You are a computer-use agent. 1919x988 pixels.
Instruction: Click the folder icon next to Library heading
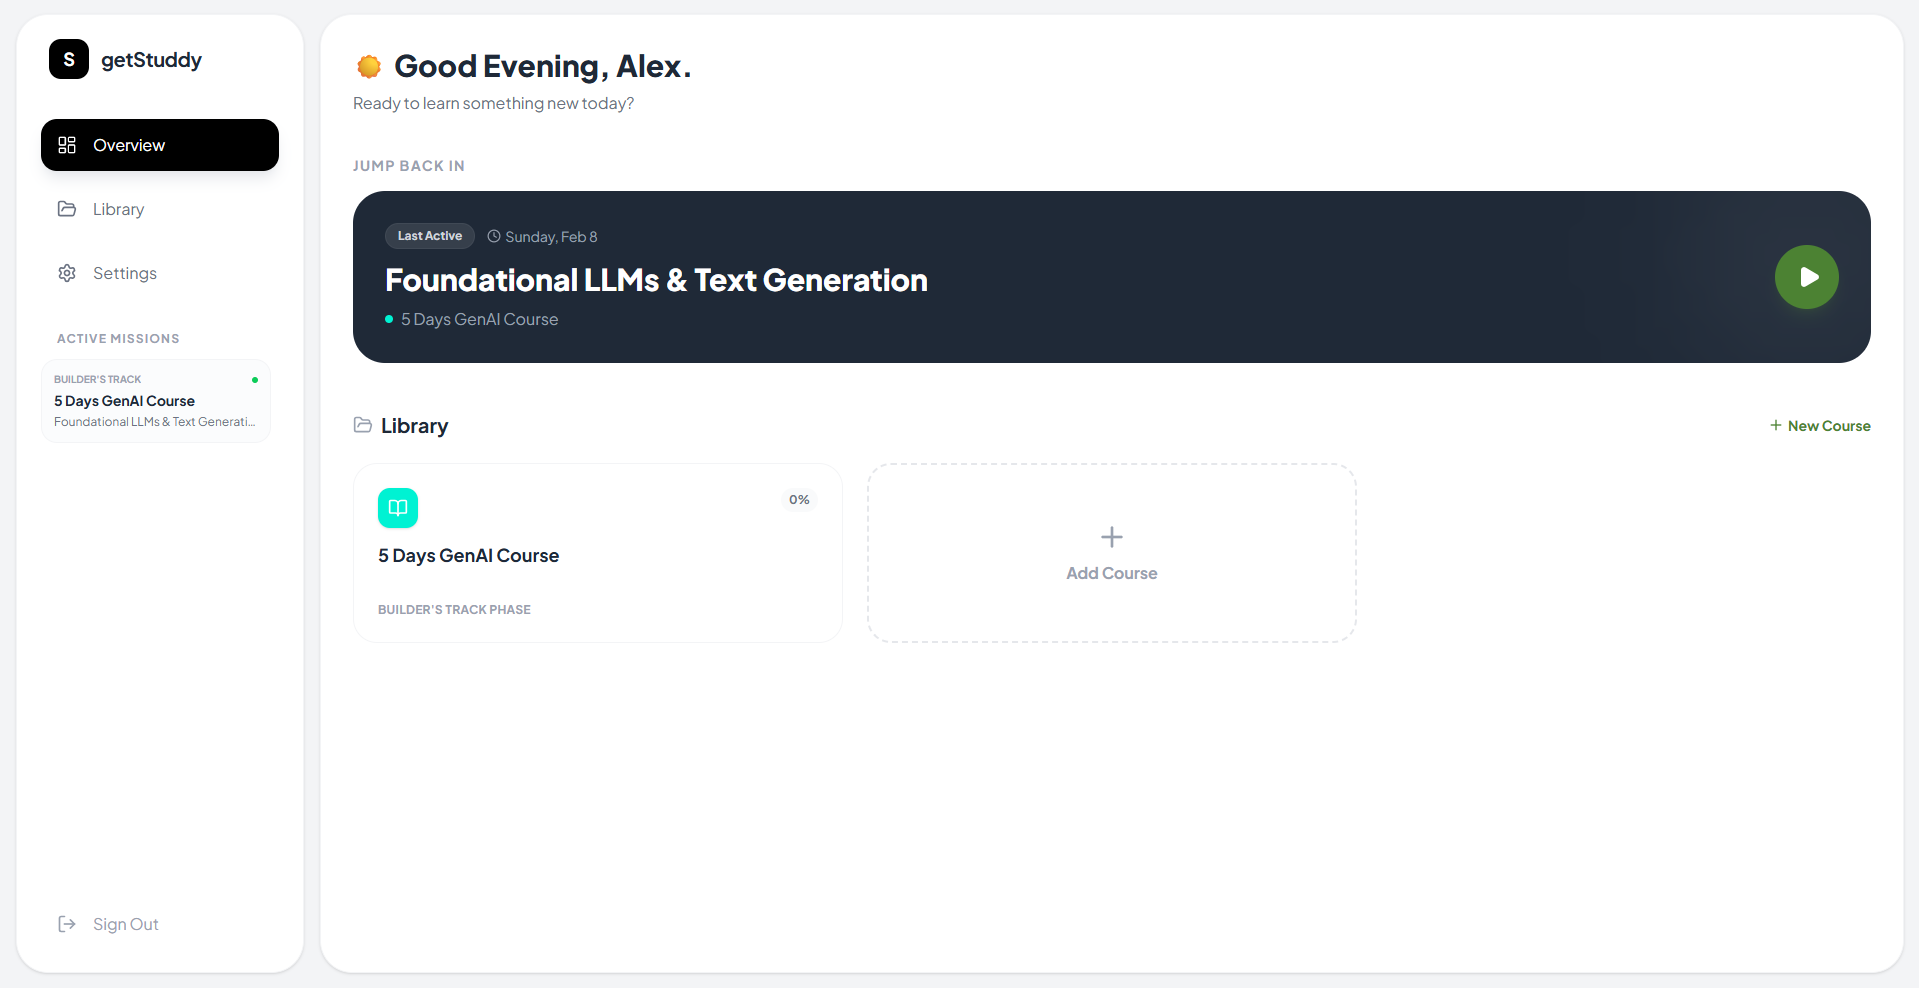coord(363,425)
